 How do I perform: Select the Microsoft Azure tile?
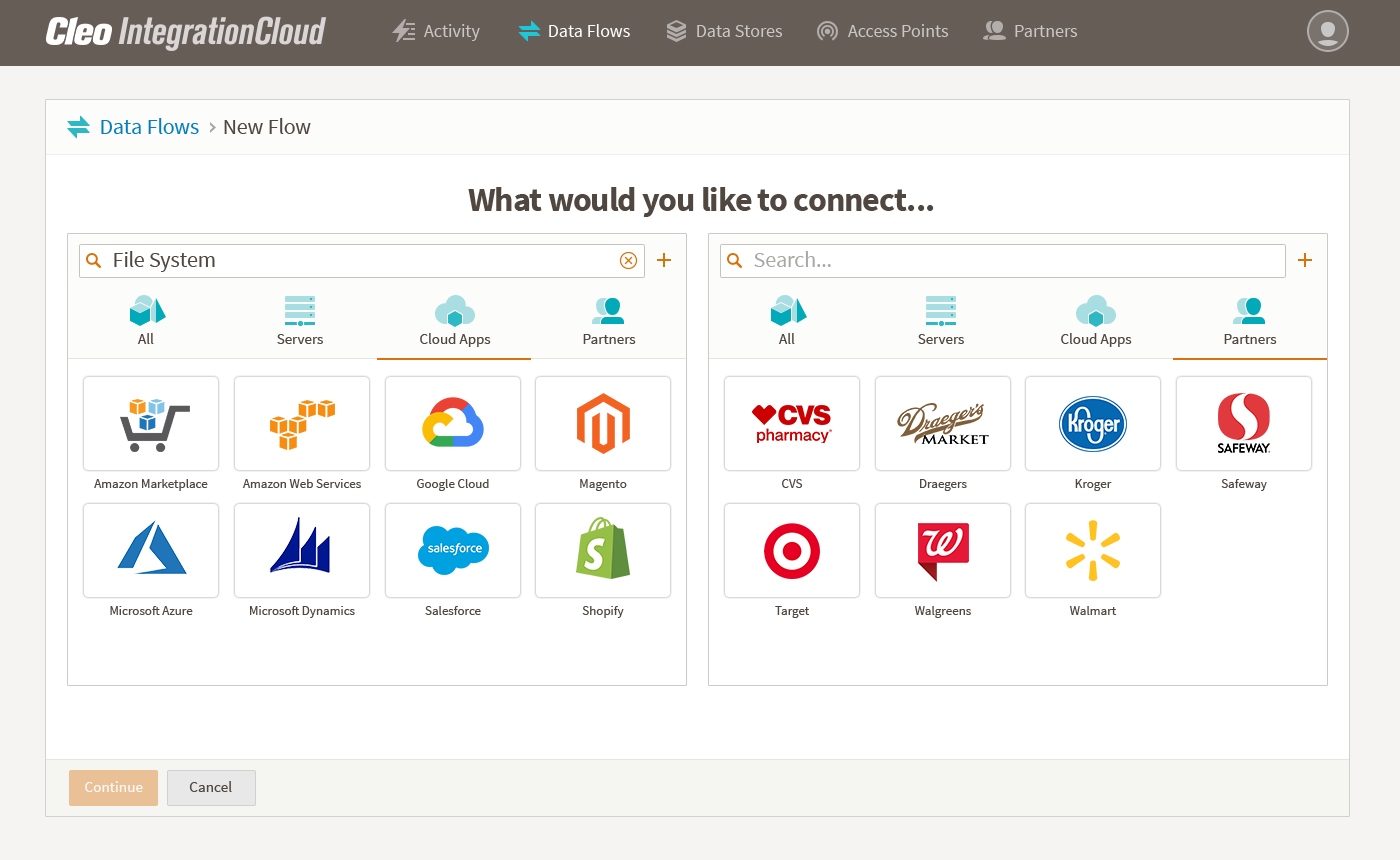pos(151,550)
